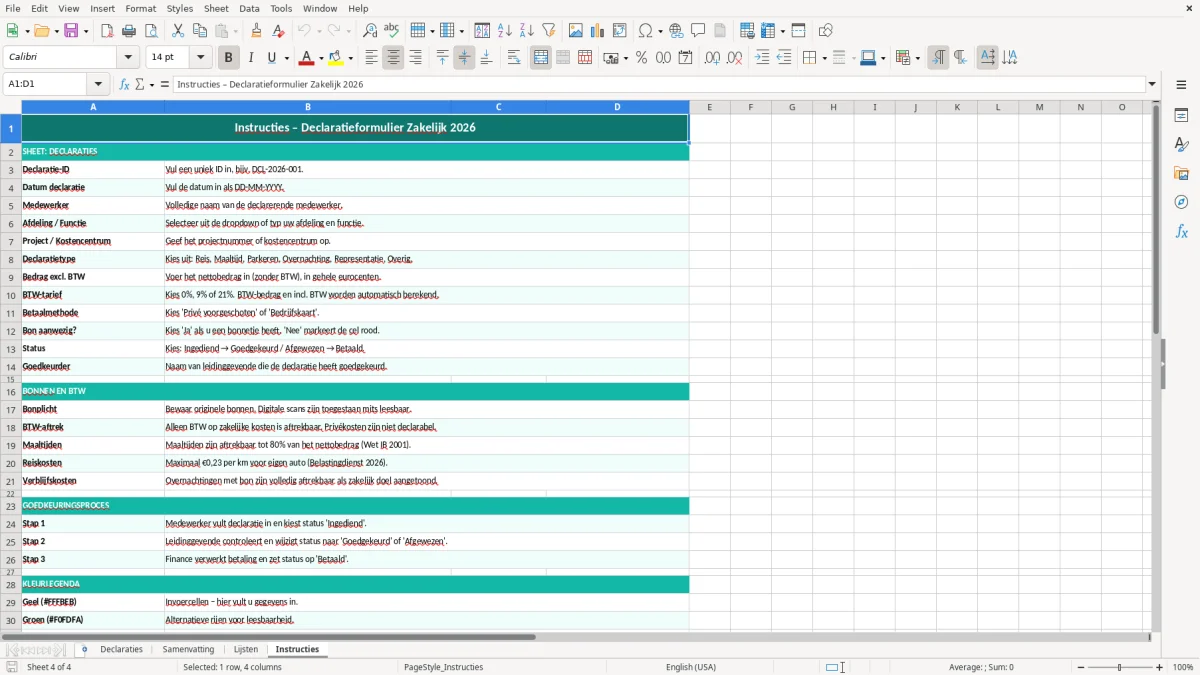Increase indent of cell
The image size is (1200, 675).
762,58
